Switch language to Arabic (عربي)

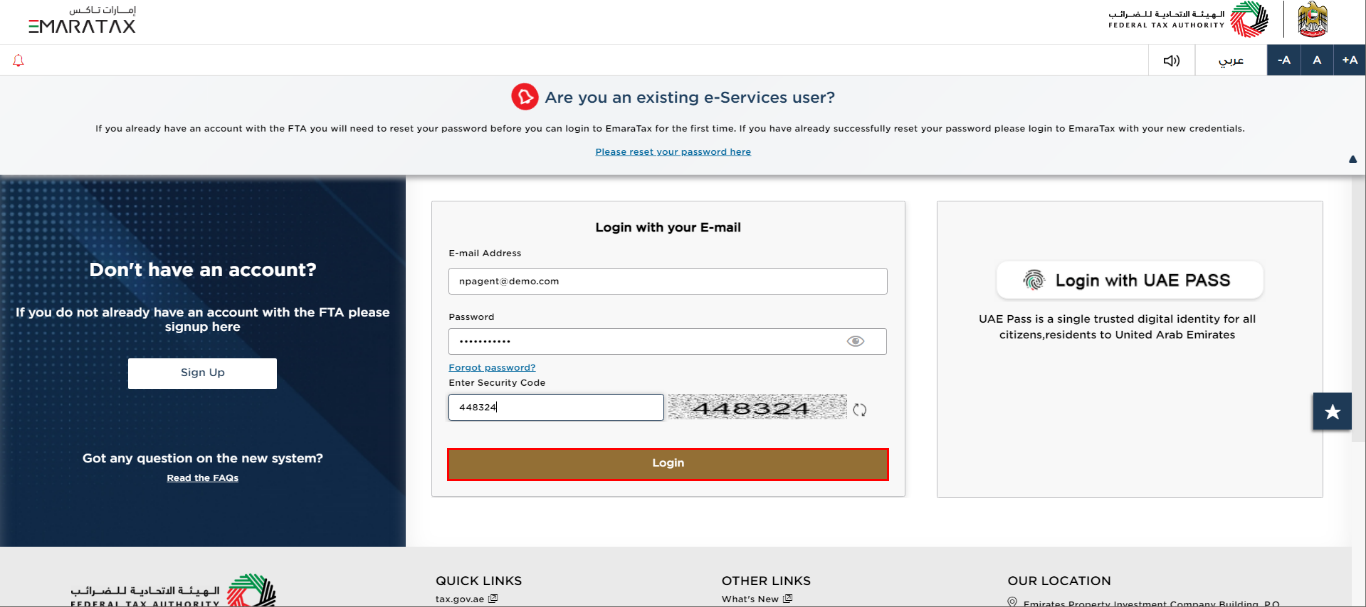point(1231,60)
